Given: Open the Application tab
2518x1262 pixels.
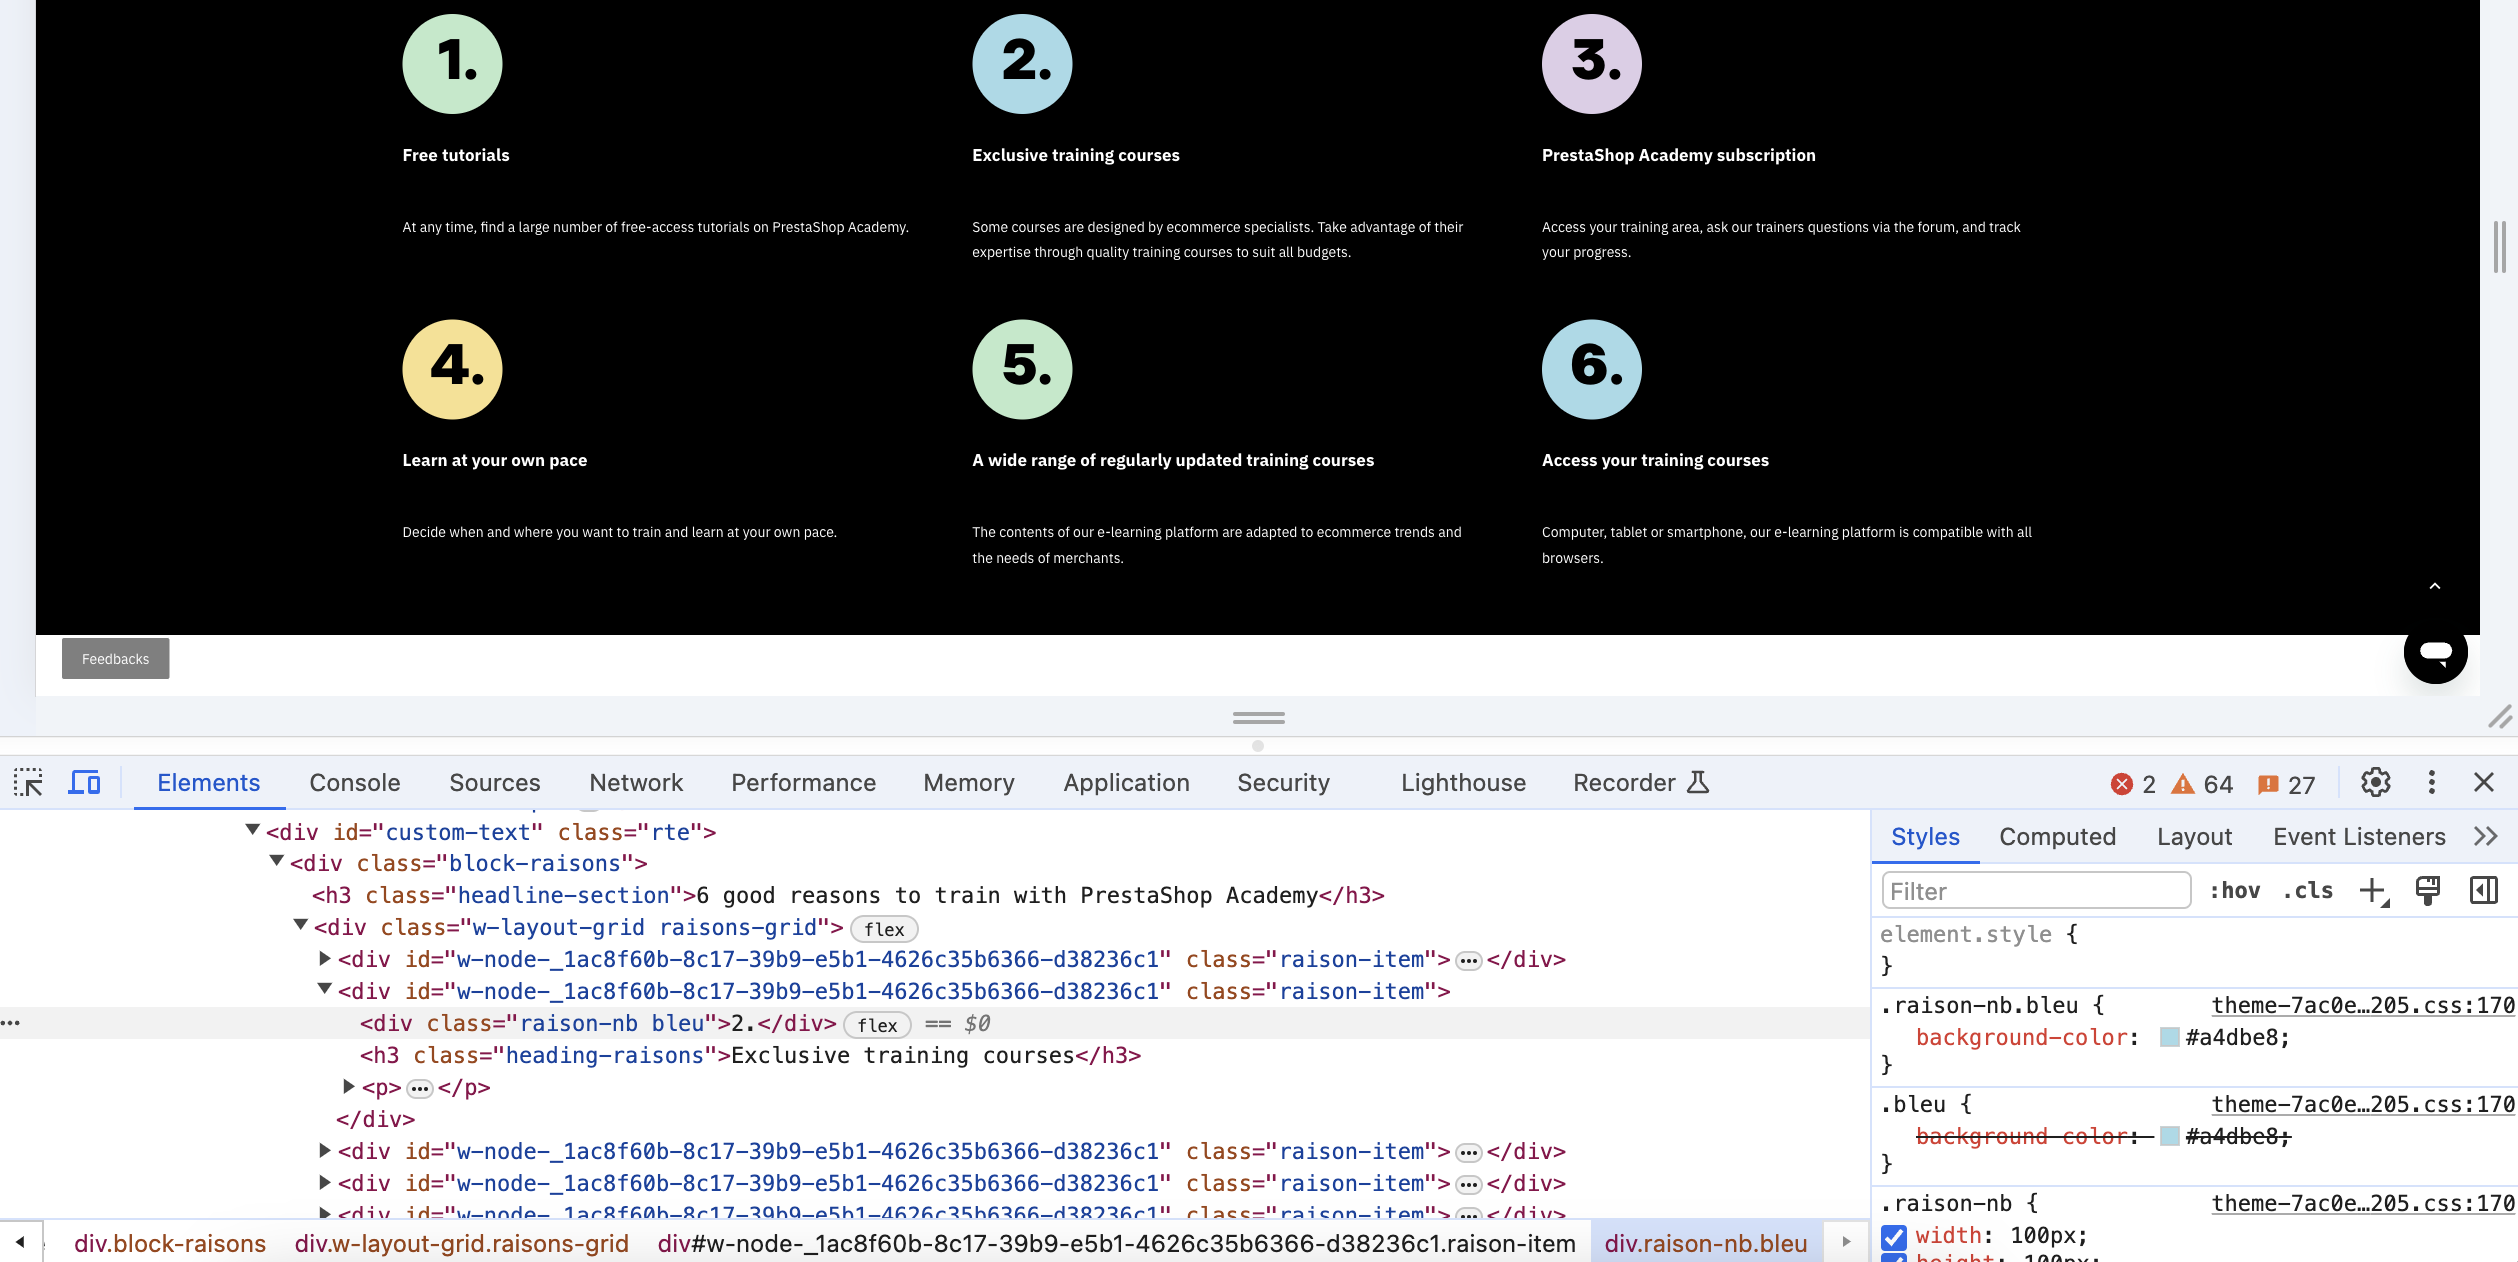Looking at the screenshot, I should 1126,782.
